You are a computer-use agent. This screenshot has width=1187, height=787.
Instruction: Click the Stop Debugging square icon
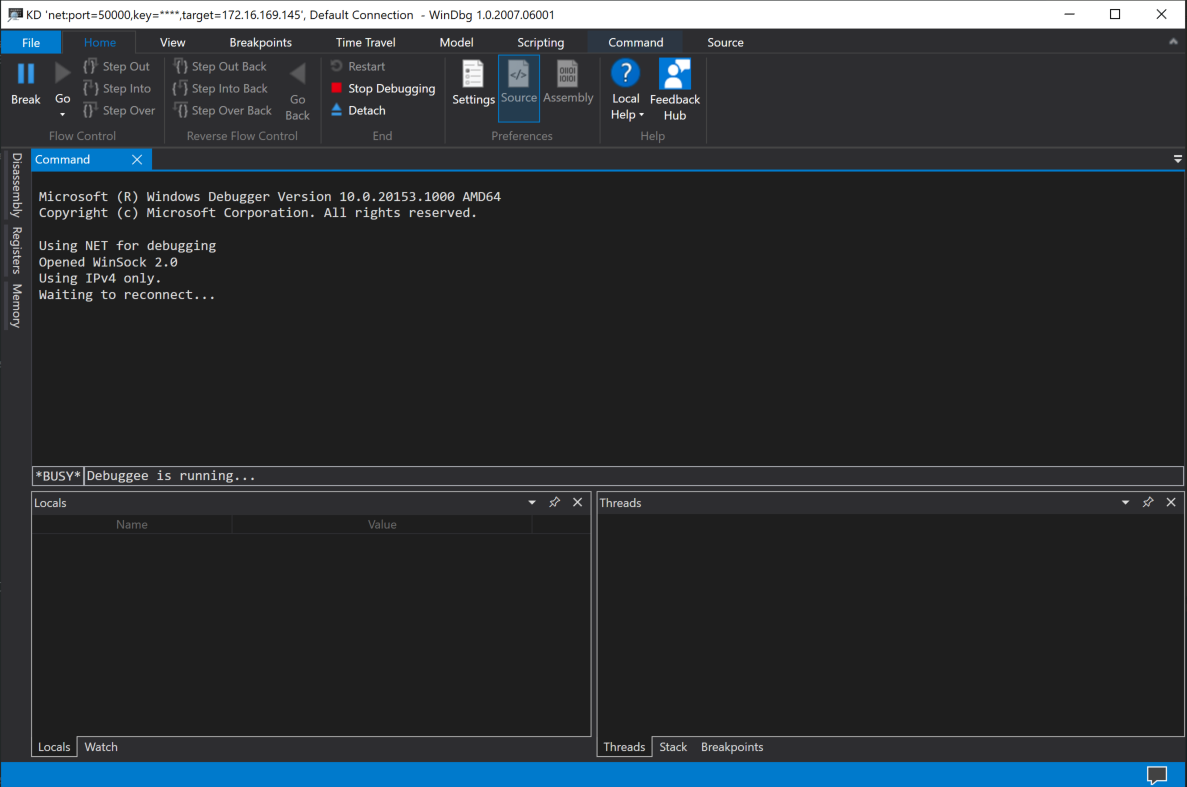point(339,88)
